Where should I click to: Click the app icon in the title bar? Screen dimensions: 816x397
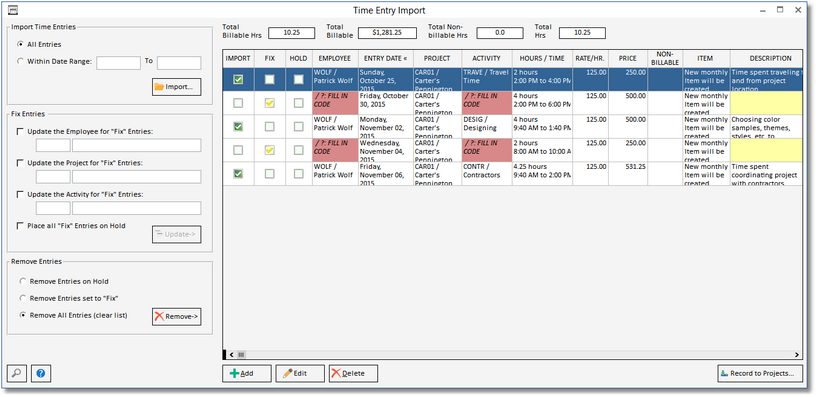coord(13,10)
